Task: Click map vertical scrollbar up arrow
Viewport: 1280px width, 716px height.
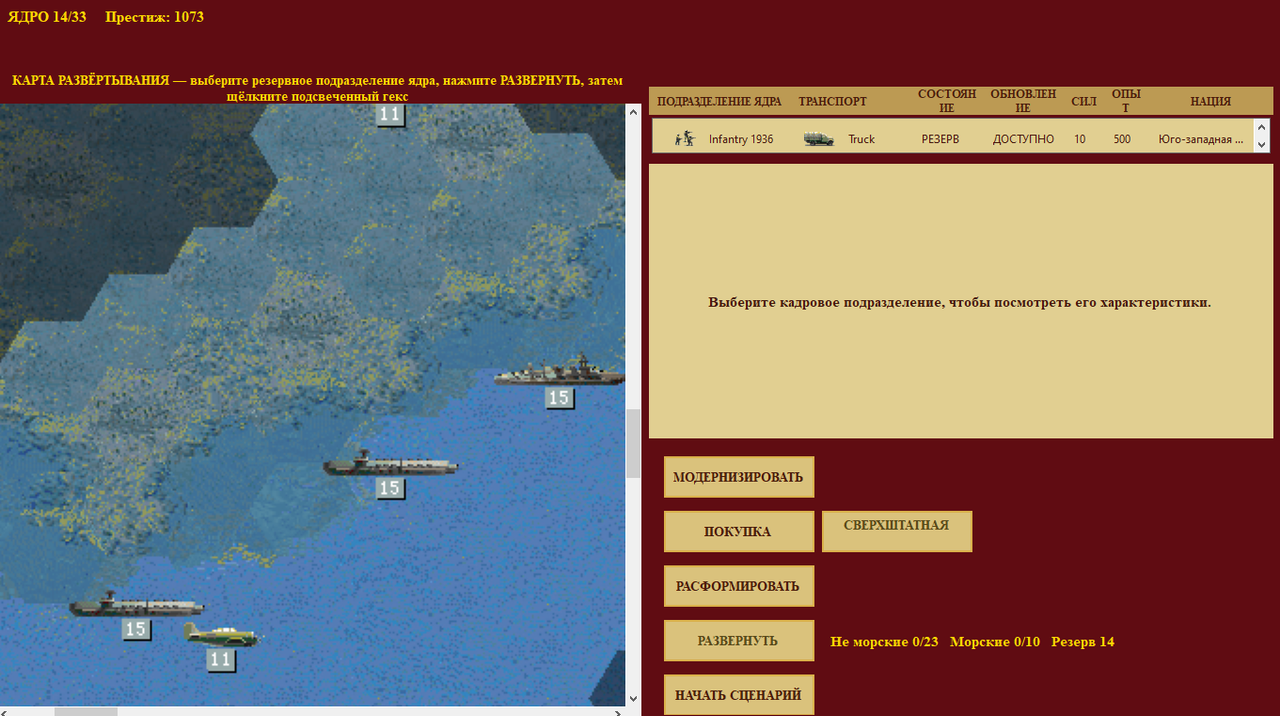Action: click(x=633, y=112)
